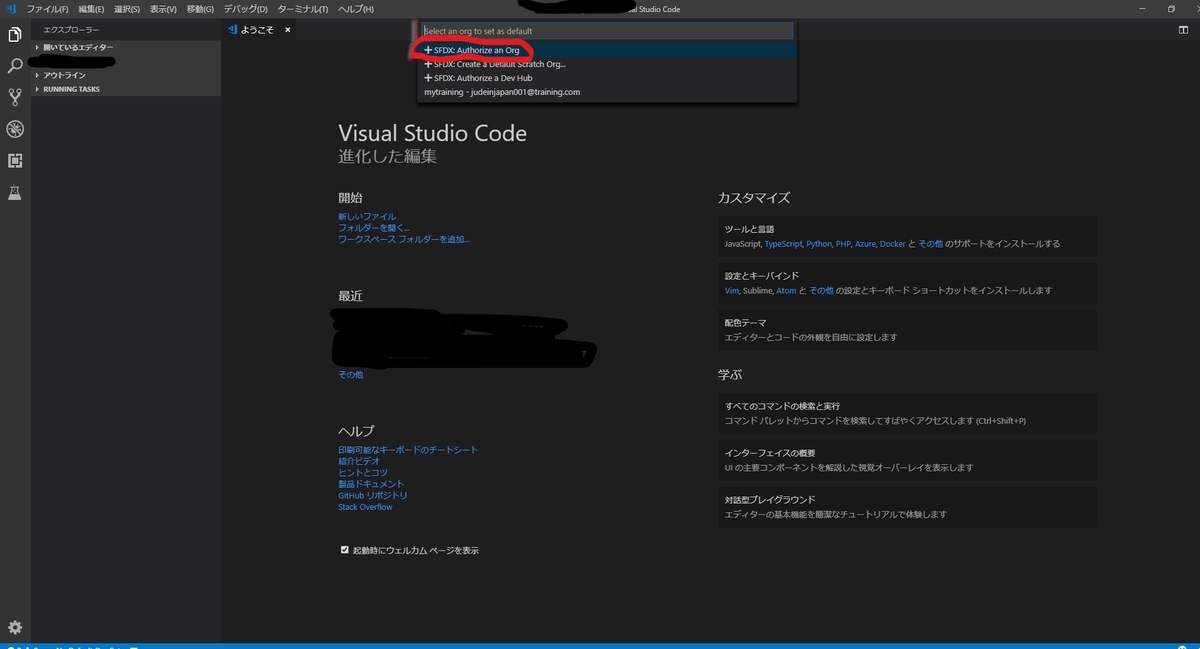Open the 選択(S) menu
The image size is (1200, 649).
point(127,9)
